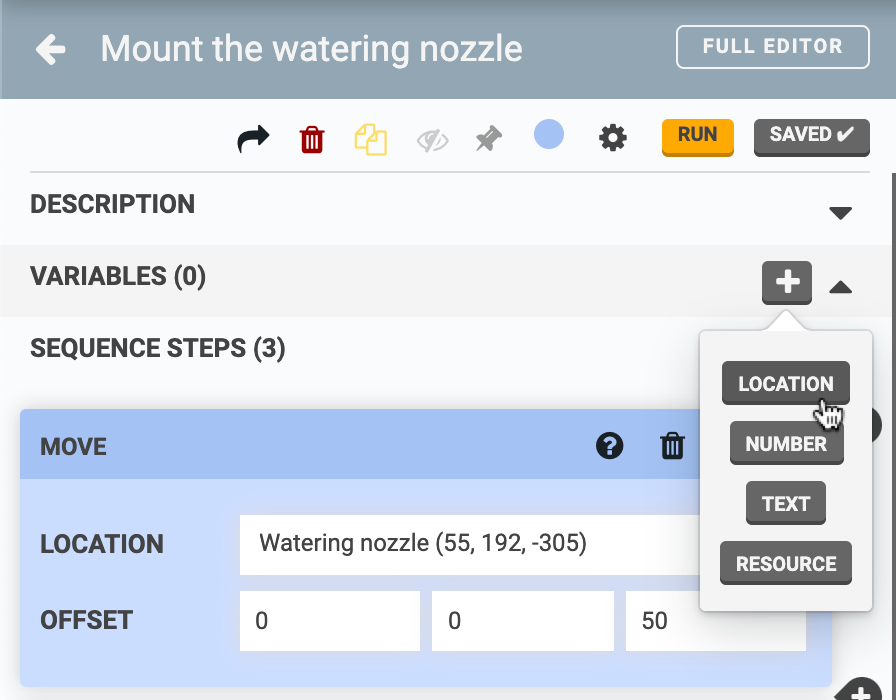The width and height of the screenshot is (896, 700).
Task: Open the variable add menu with the plus button
Action: coord(786,283)
